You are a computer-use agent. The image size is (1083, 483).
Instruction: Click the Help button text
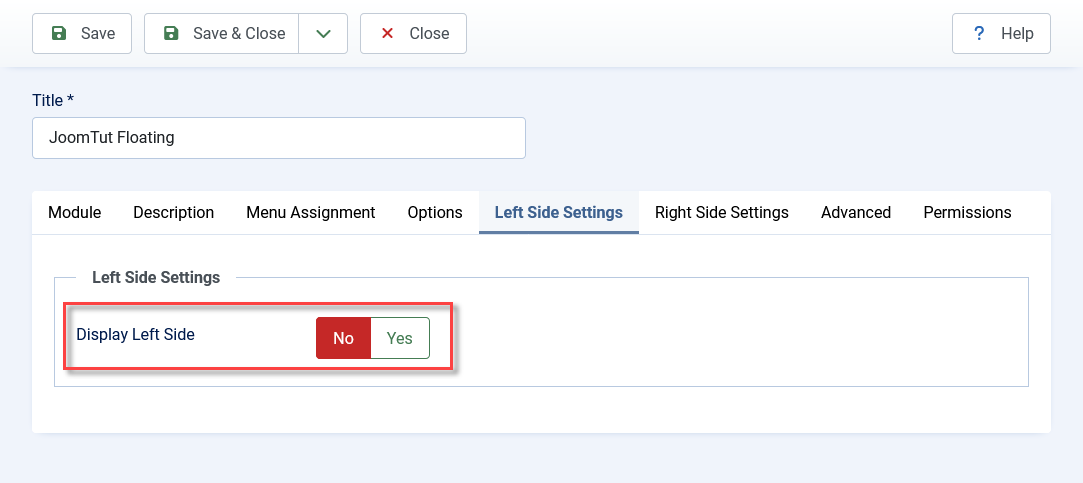point(1017,33)
